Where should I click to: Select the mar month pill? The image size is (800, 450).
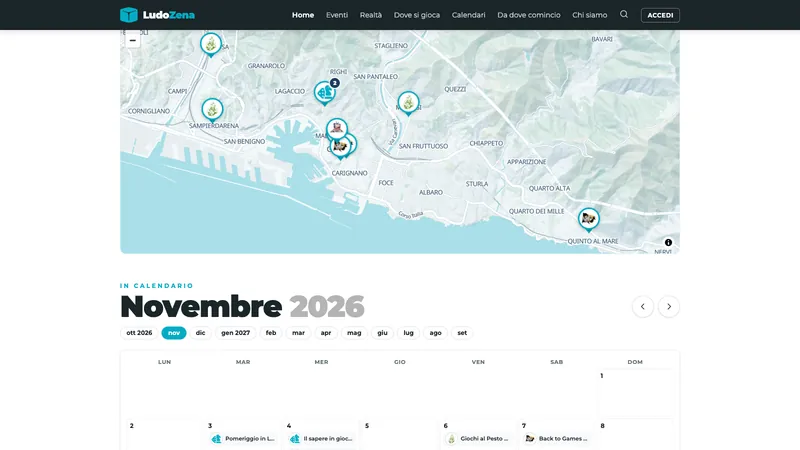click(x=298, y=333)
